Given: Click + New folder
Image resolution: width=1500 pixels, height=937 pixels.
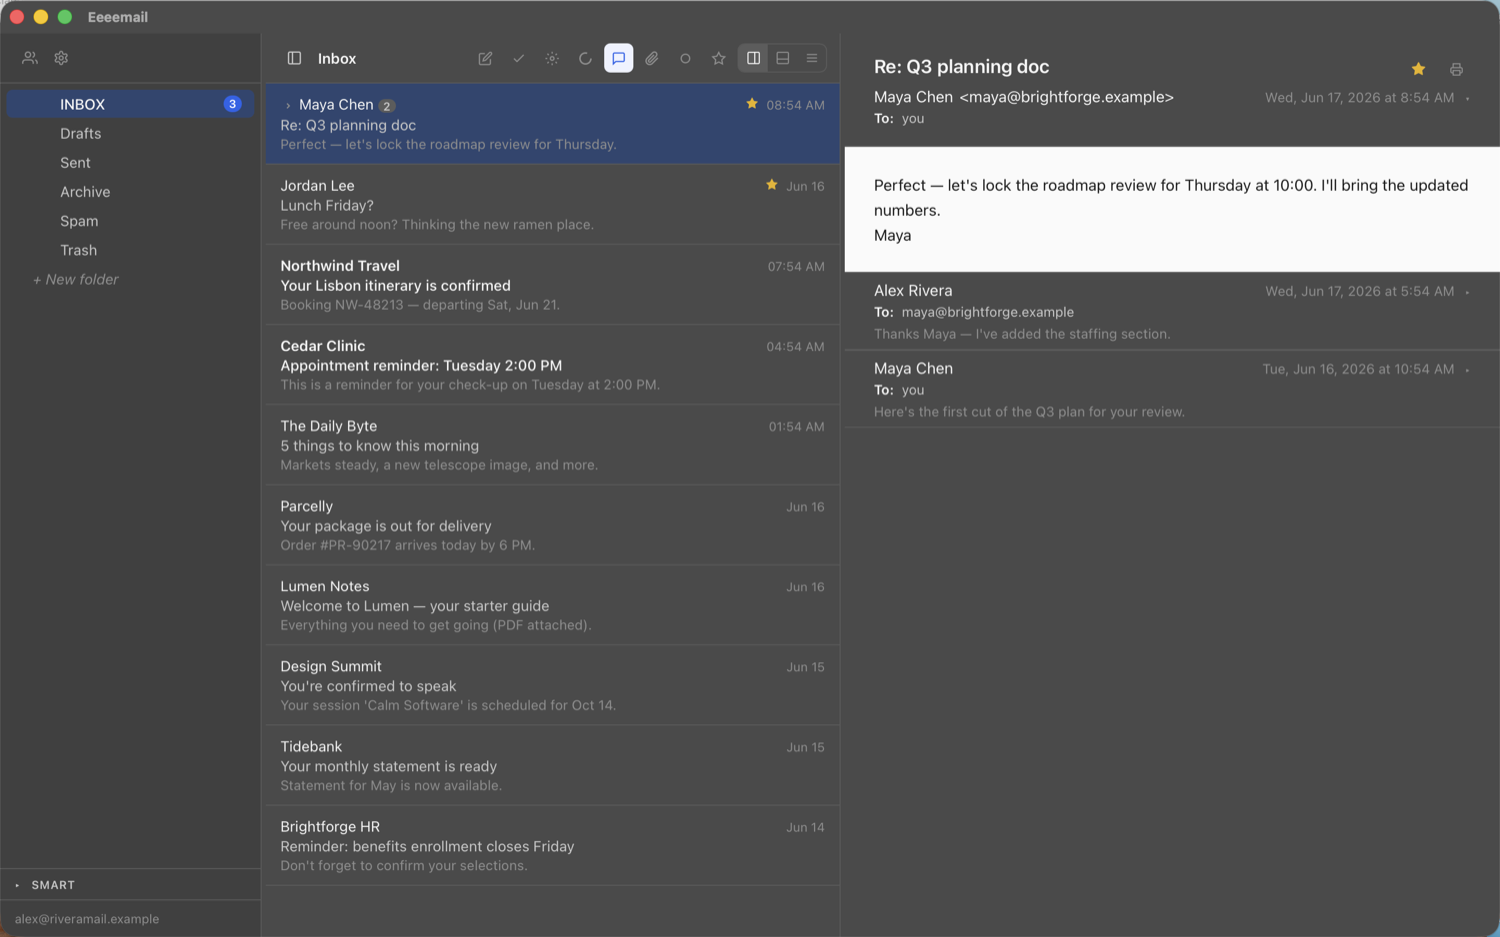Looking at the screenshot, I should click(x=76, y=279).
